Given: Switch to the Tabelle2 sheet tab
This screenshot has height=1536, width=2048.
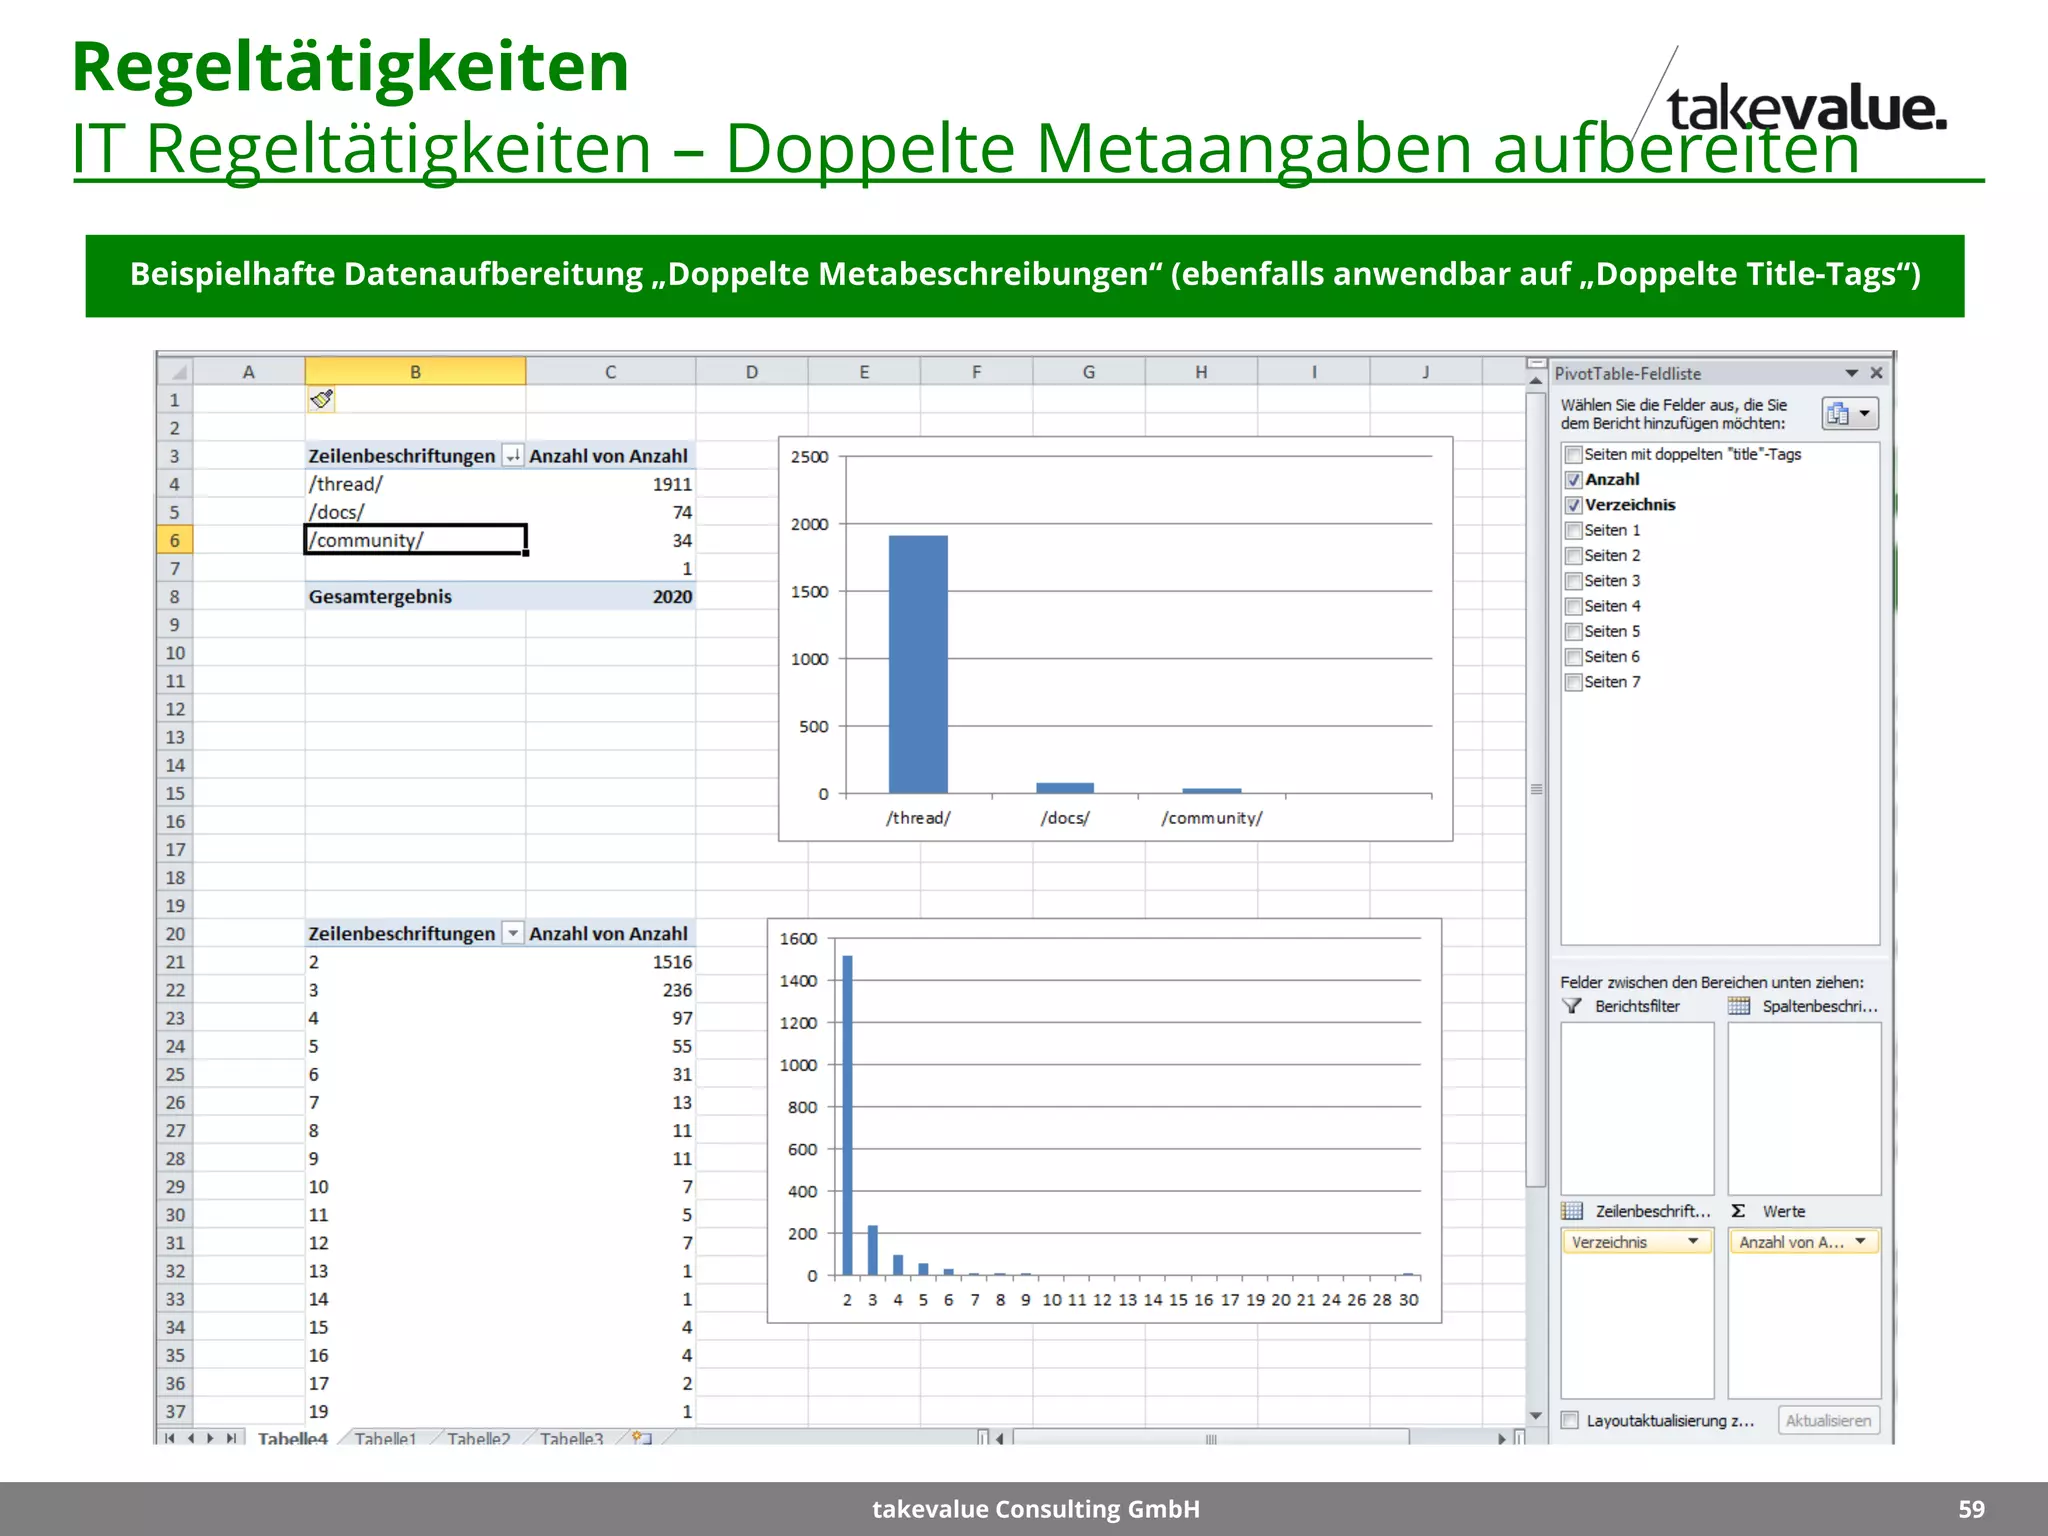Looking at the screenshot, I should point(478,1438).
